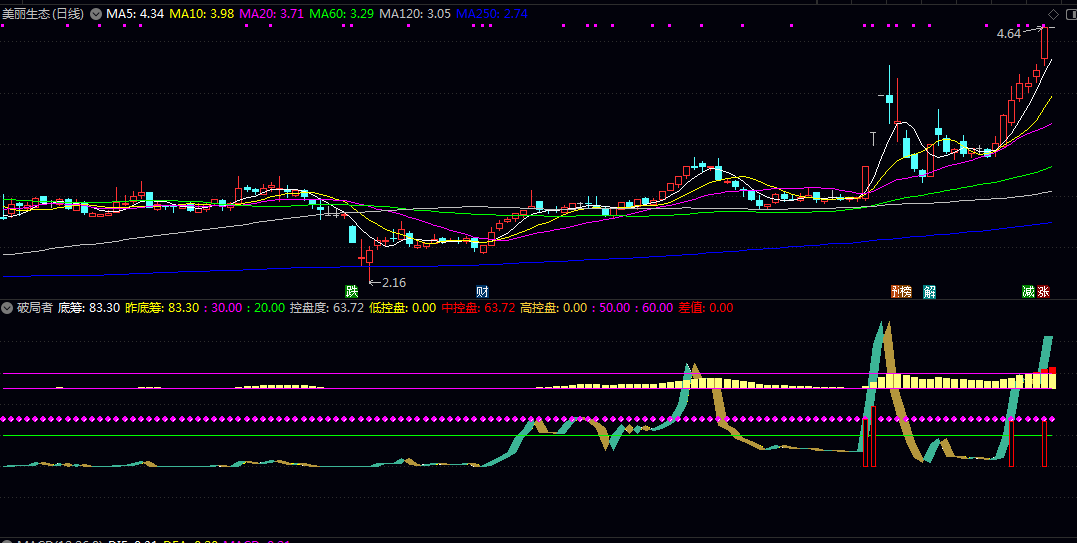Click the green 跌 event marker
1077x543 pixels.
352,292
